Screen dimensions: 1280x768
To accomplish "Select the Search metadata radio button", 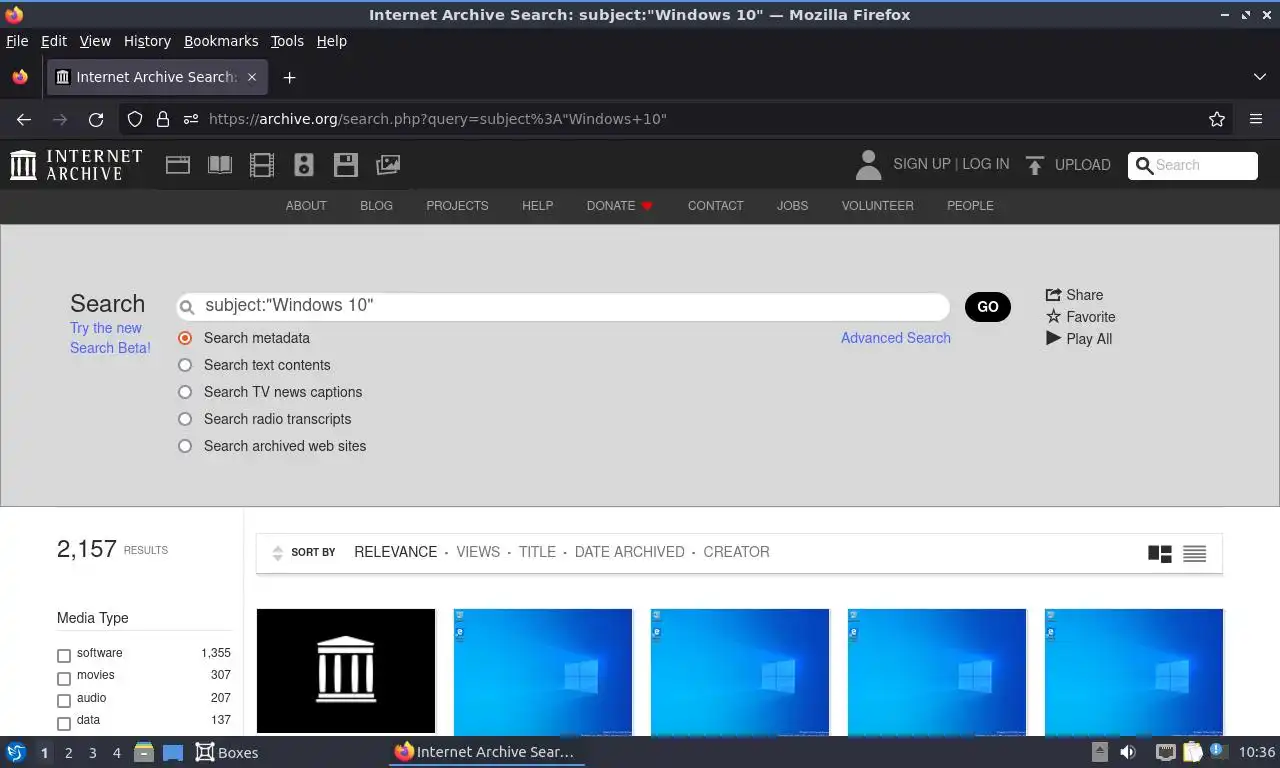I will click(x=185, y=338).
